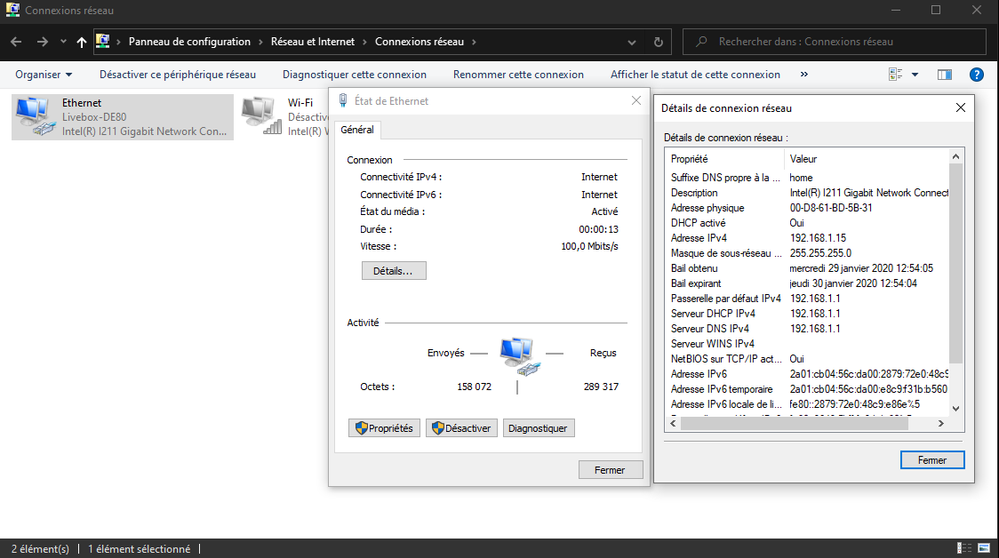999x558 pixels.
Task: Click Fermer in État de Ethernet dialog
Action: tap(610, 470)
